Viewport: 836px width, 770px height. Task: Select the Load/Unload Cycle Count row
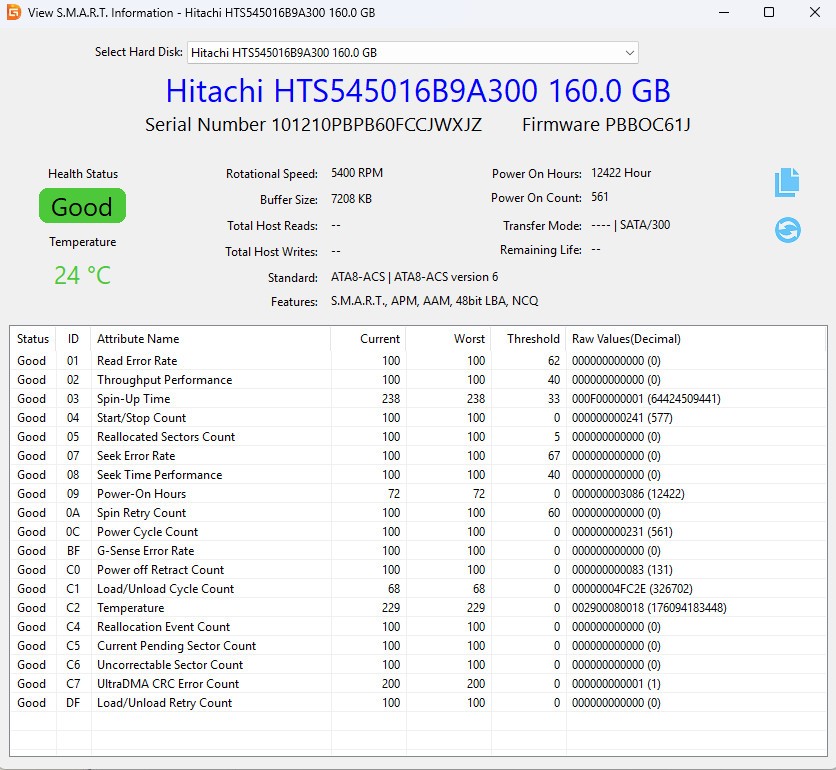[x=418, y=589]
